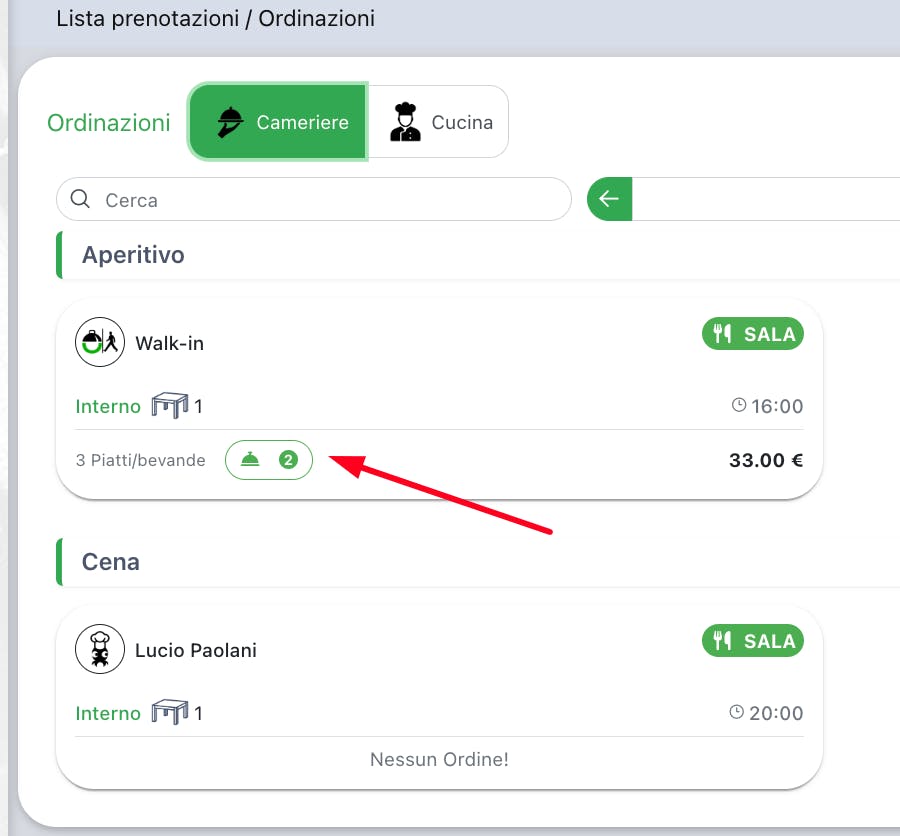Image resolution: width=900 pixels, height=836 pixels.
Task: Switch to the Cucina view
Action: (x=438, y=122)
